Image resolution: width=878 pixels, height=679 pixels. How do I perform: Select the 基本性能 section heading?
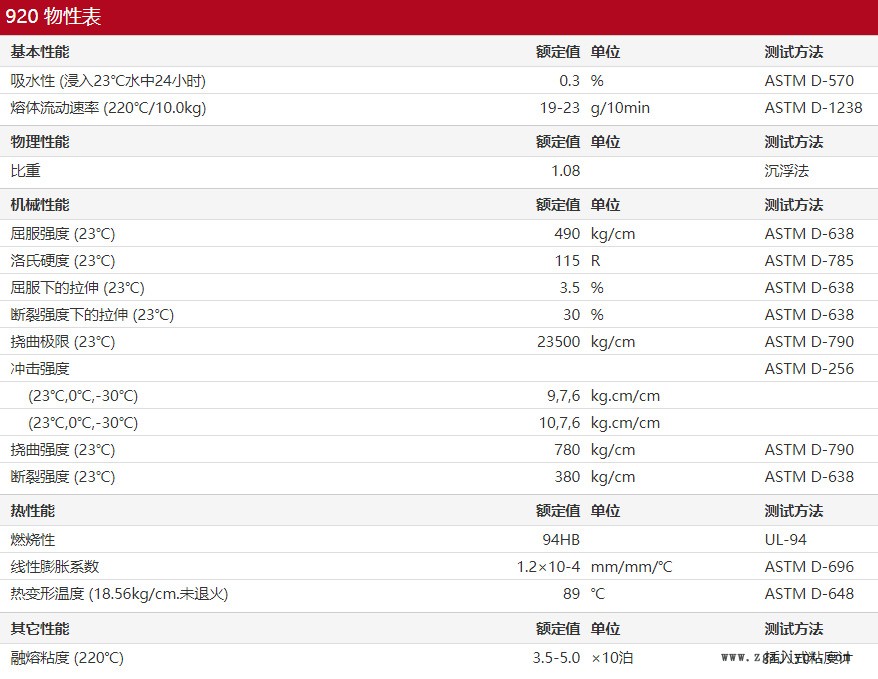pos(40,52)
